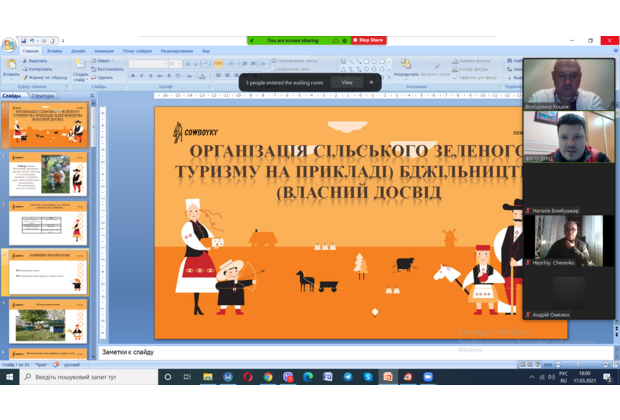Copy selection with Копировать
The width and height of the screenshot is (620, 420).
tap(37, 69)
